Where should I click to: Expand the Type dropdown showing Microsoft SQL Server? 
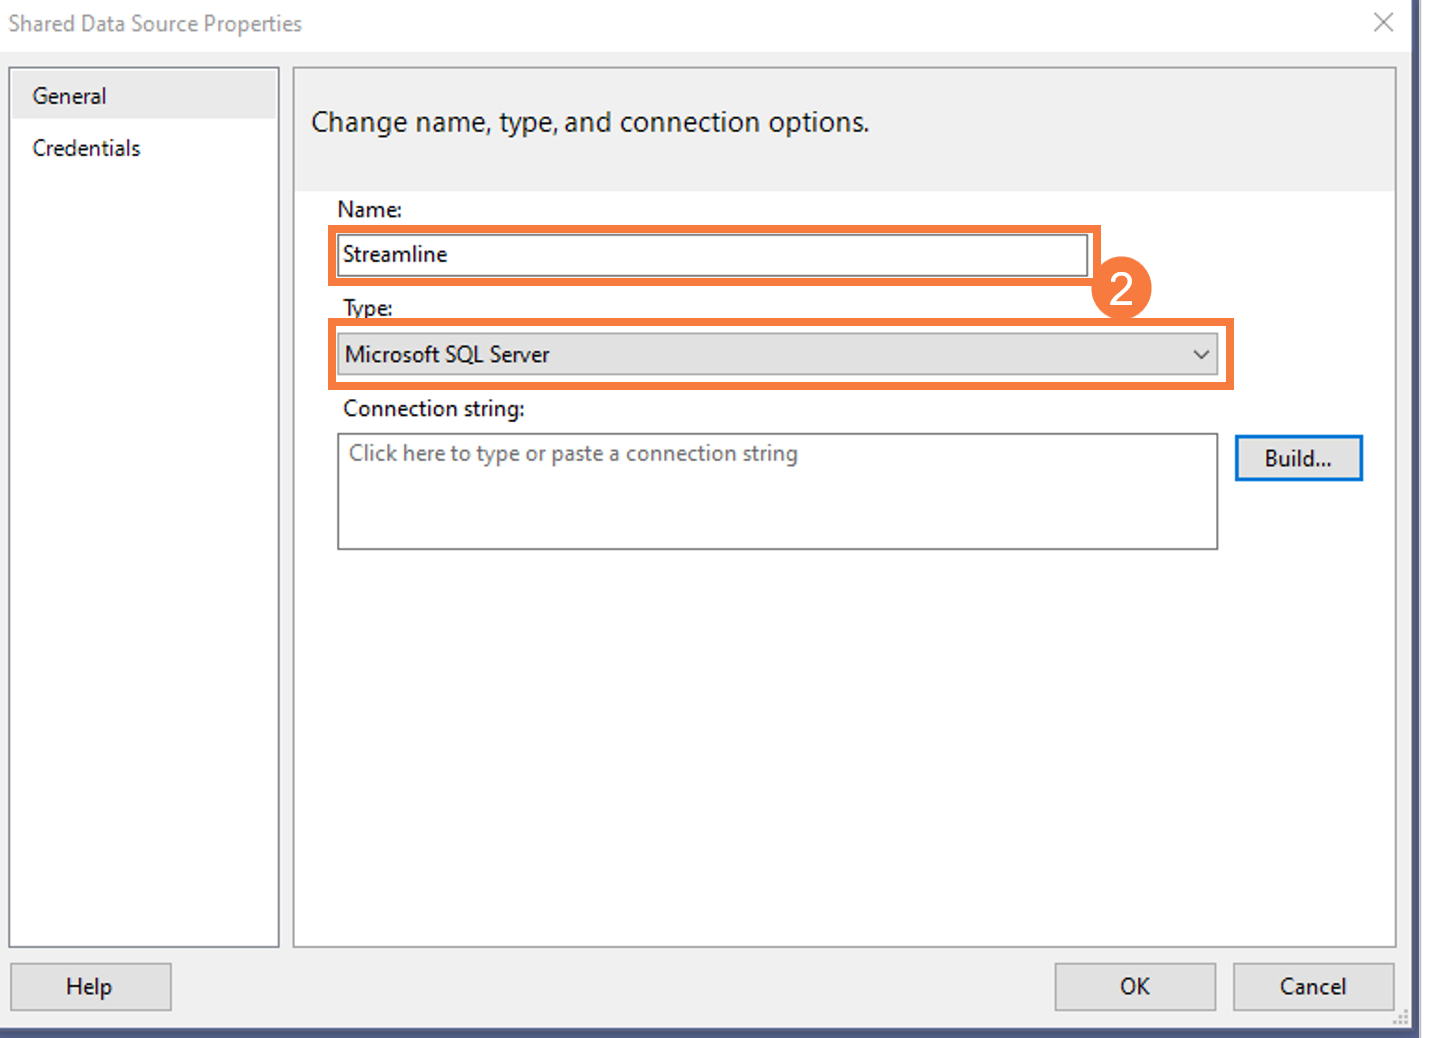click(777, 355)
